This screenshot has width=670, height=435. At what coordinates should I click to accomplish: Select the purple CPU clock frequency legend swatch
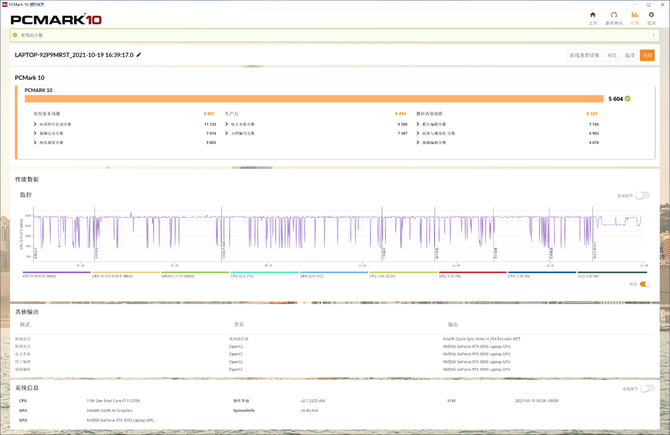click(56, 272)
